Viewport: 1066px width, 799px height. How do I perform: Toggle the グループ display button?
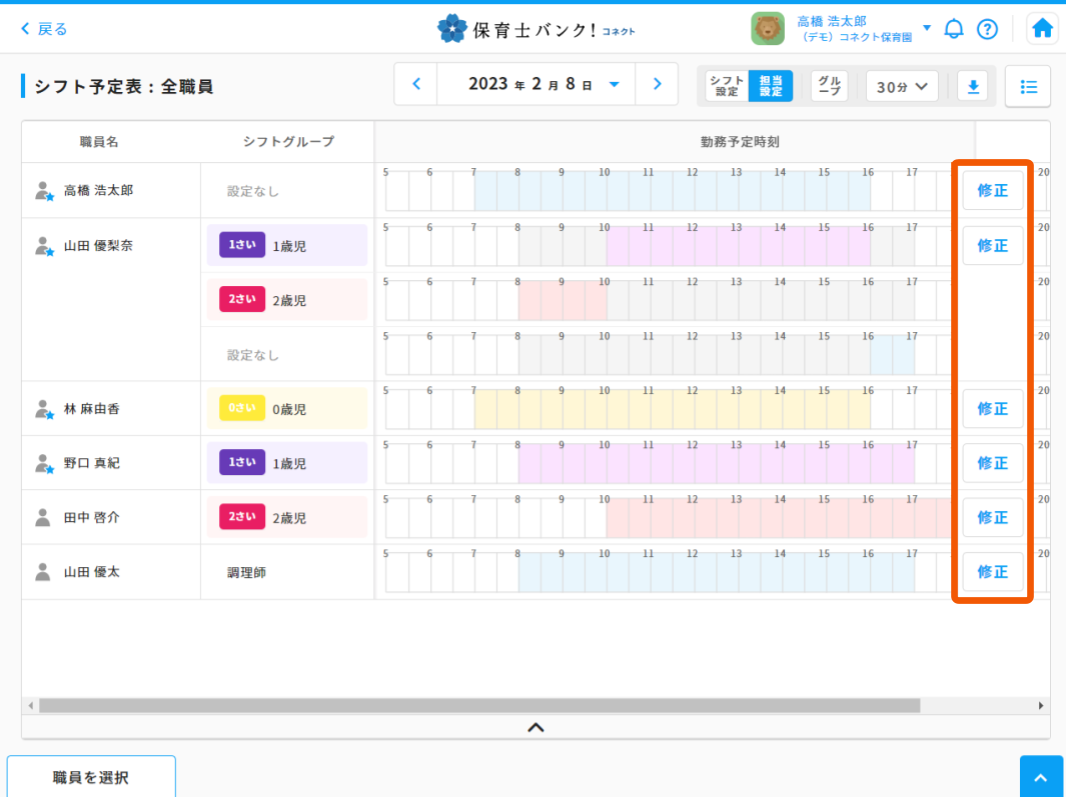click(x=828, y=87)
